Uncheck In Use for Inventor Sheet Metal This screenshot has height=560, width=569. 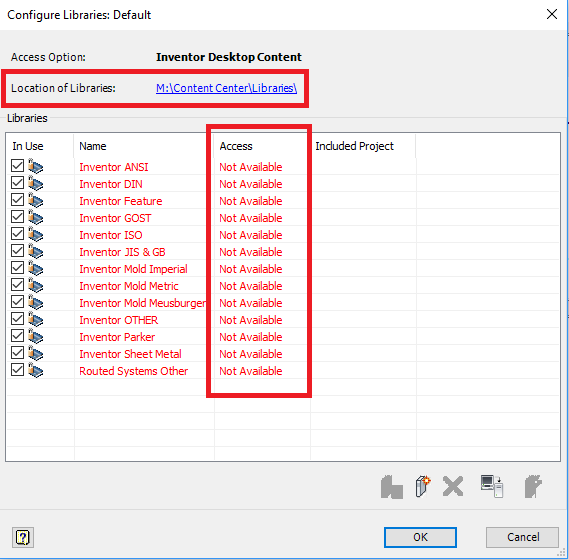click(17, 352)
